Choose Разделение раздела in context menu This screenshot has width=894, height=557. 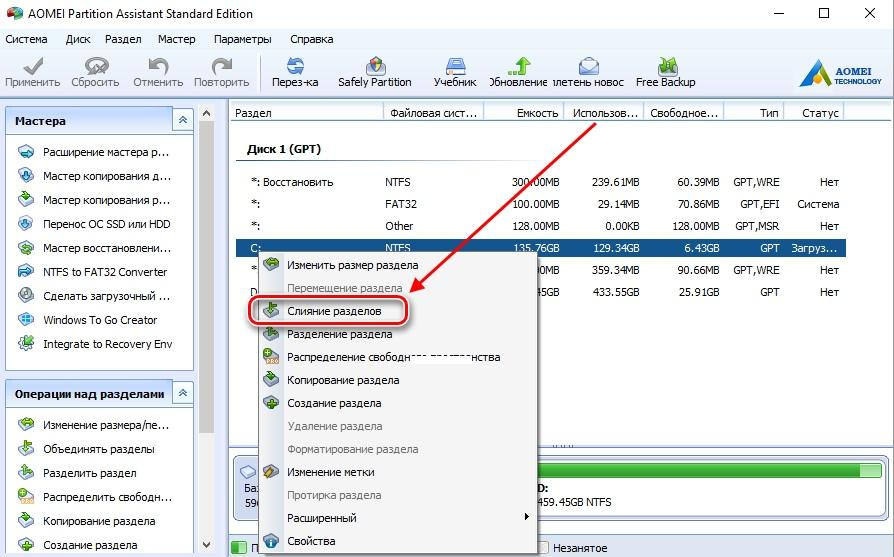tap(398, 334)
